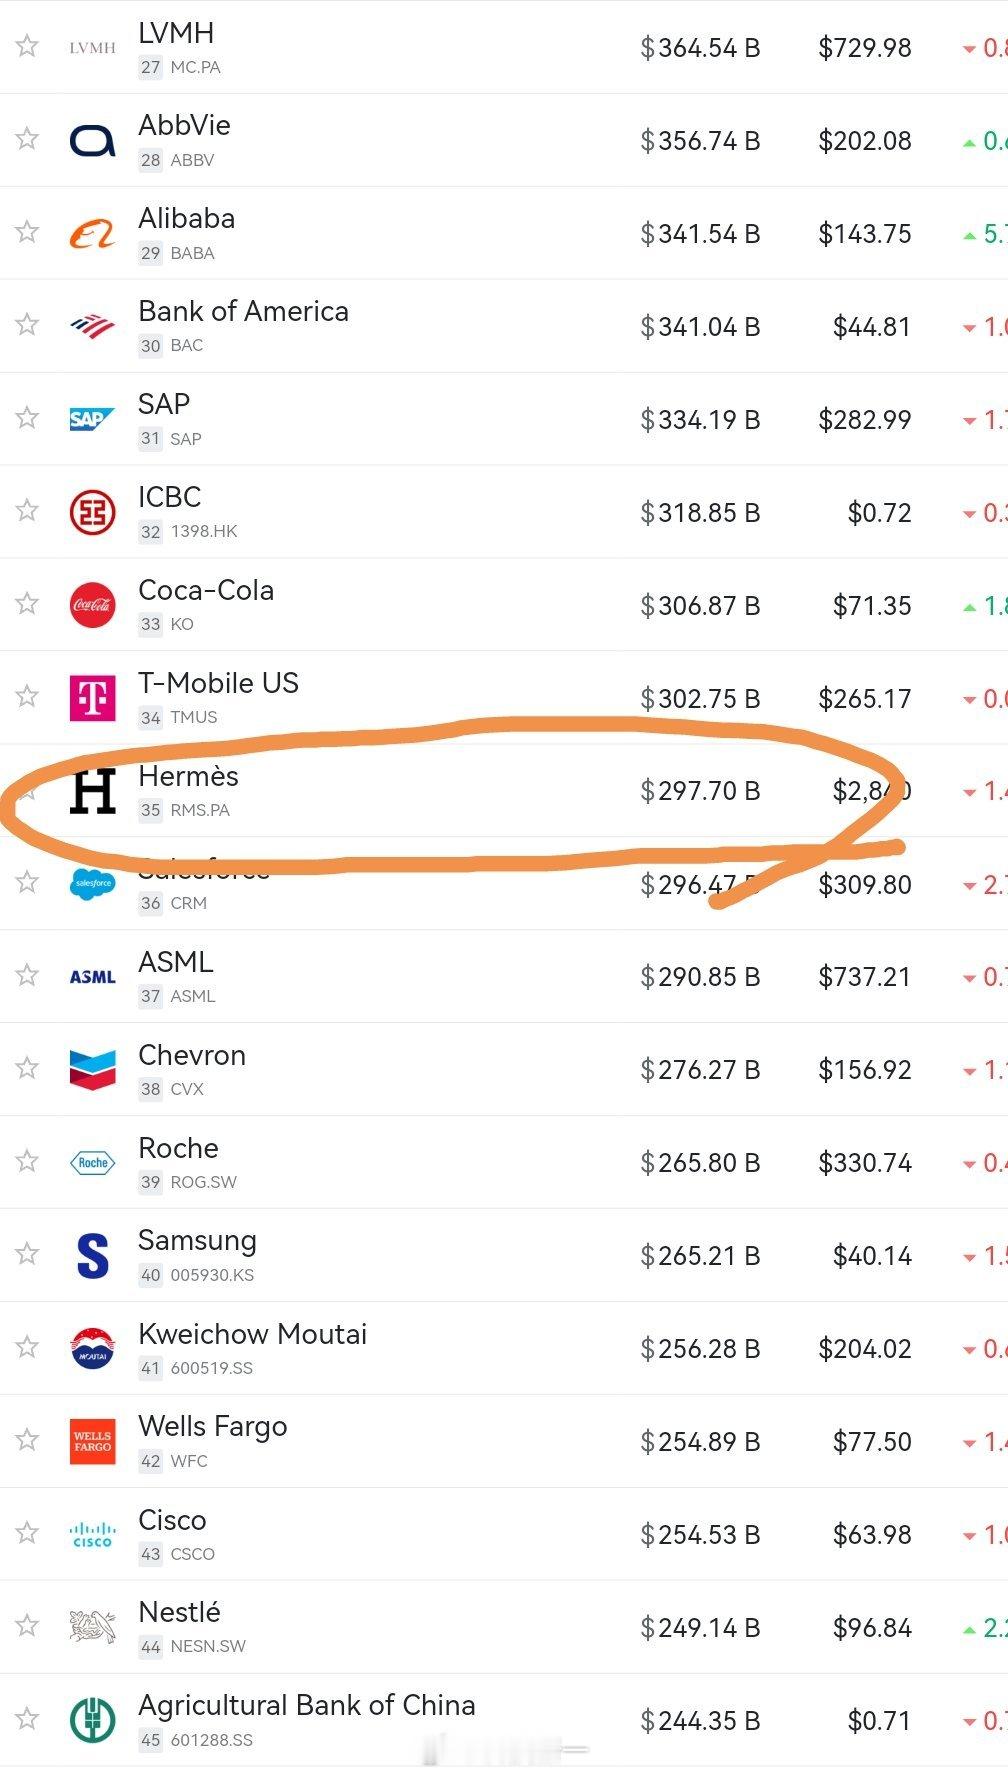Toggle favorite star for ASML

point(27,975)
